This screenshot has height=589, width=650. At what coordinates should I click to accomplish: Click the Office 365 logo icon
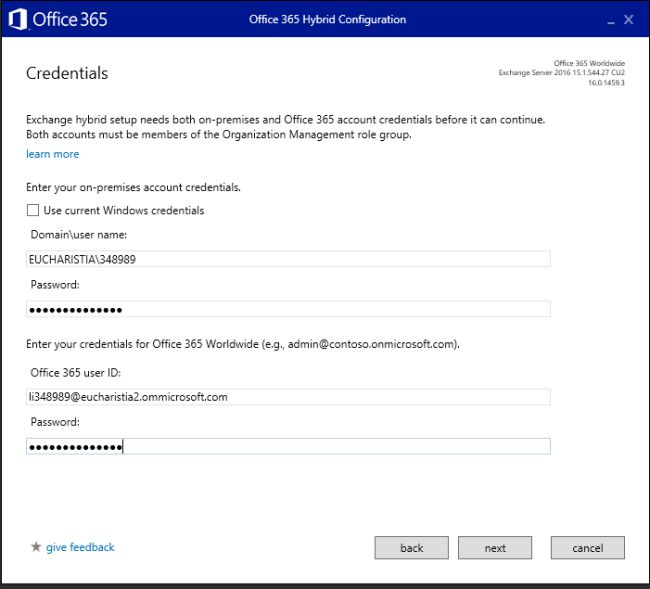click(x=18, y=19)
